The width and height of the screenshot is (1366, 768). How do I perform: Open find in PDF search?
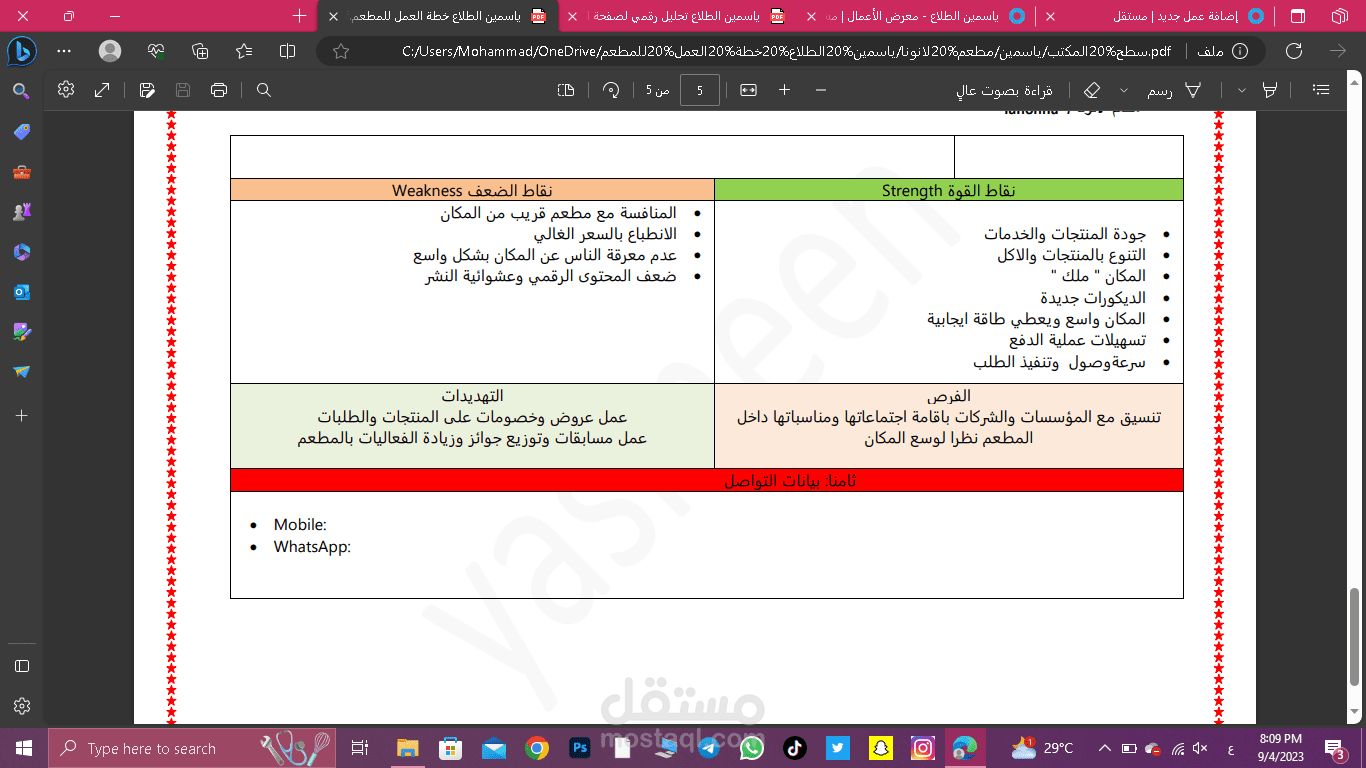click(x=264, y=90)
